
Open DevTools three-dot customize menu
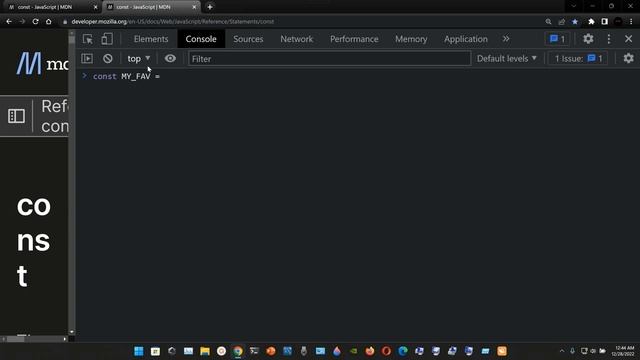pos(609,39)
